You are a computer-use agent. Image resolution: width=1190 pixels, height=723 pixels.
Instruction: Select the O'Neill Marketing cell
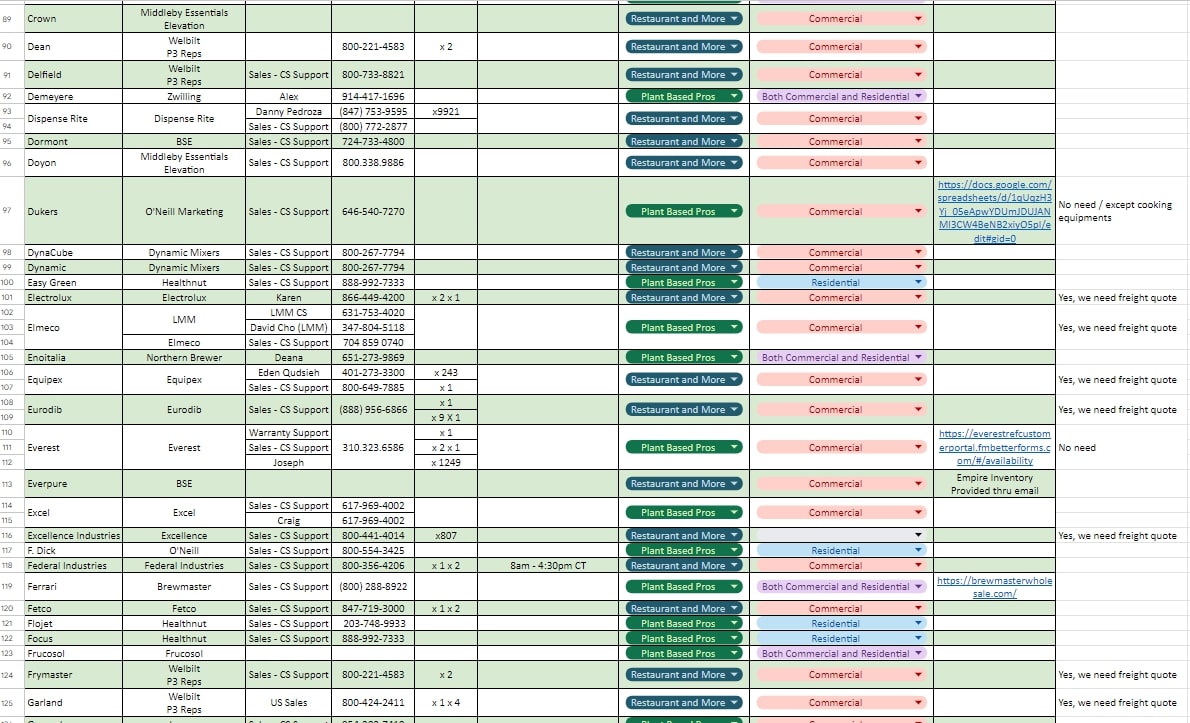pos(184,212)
